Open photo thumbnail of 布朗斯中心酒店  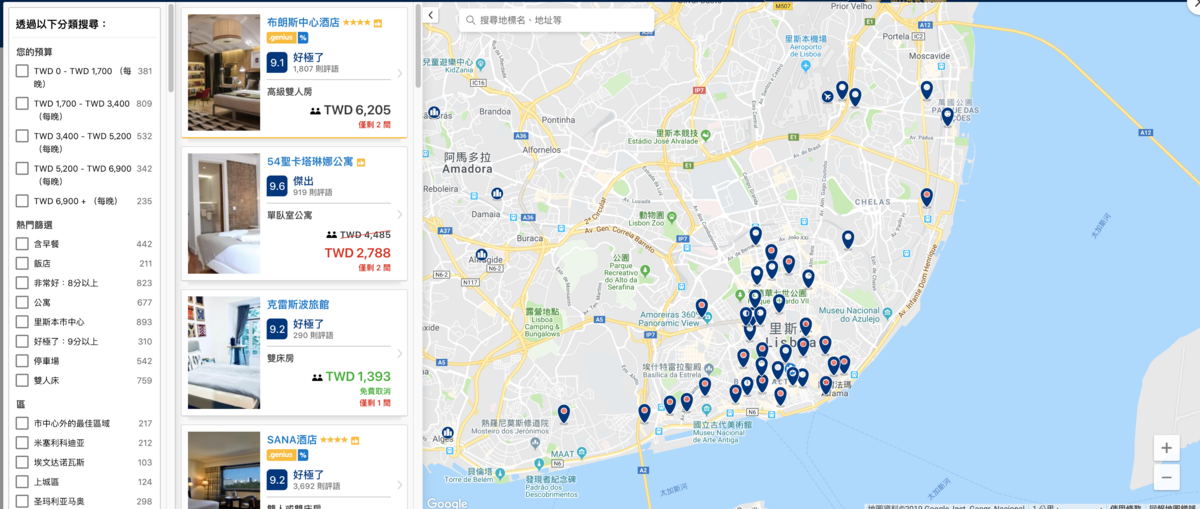(224, 72)
